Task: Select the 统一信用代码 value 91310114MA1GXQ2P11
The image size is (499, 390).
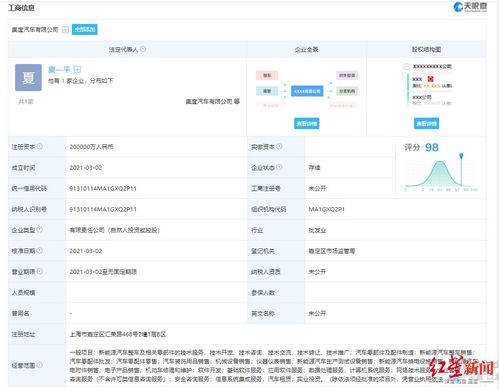Action: (x=103, y=188)
